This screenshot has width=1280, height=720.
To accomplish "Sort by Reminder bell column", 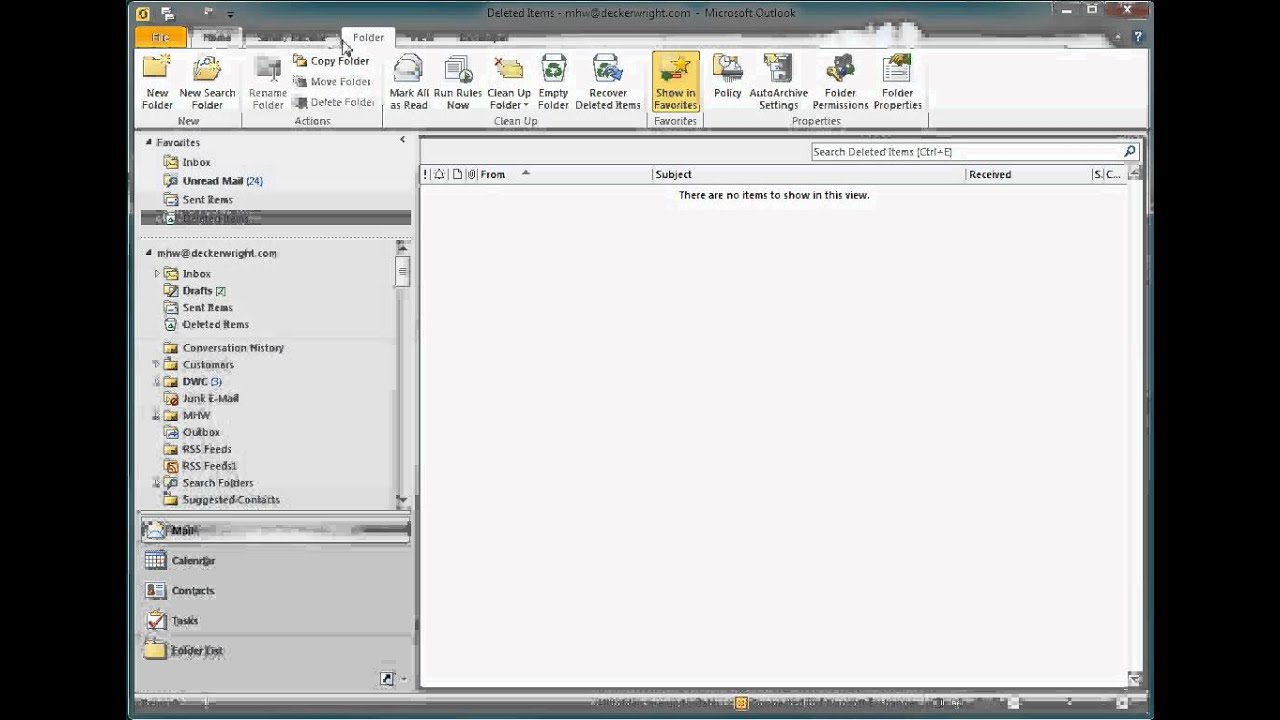I will point(439,174).
